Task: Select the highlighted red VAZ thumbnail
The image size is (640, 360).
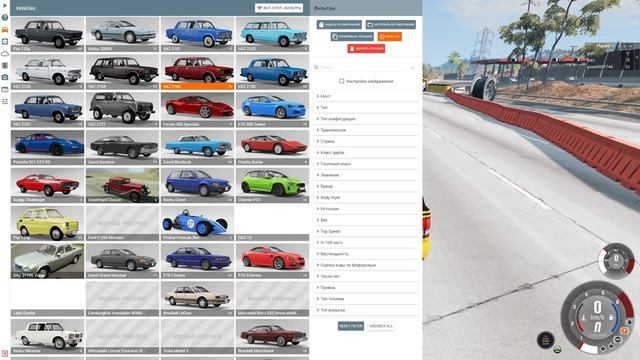Action: coord(198,72)
